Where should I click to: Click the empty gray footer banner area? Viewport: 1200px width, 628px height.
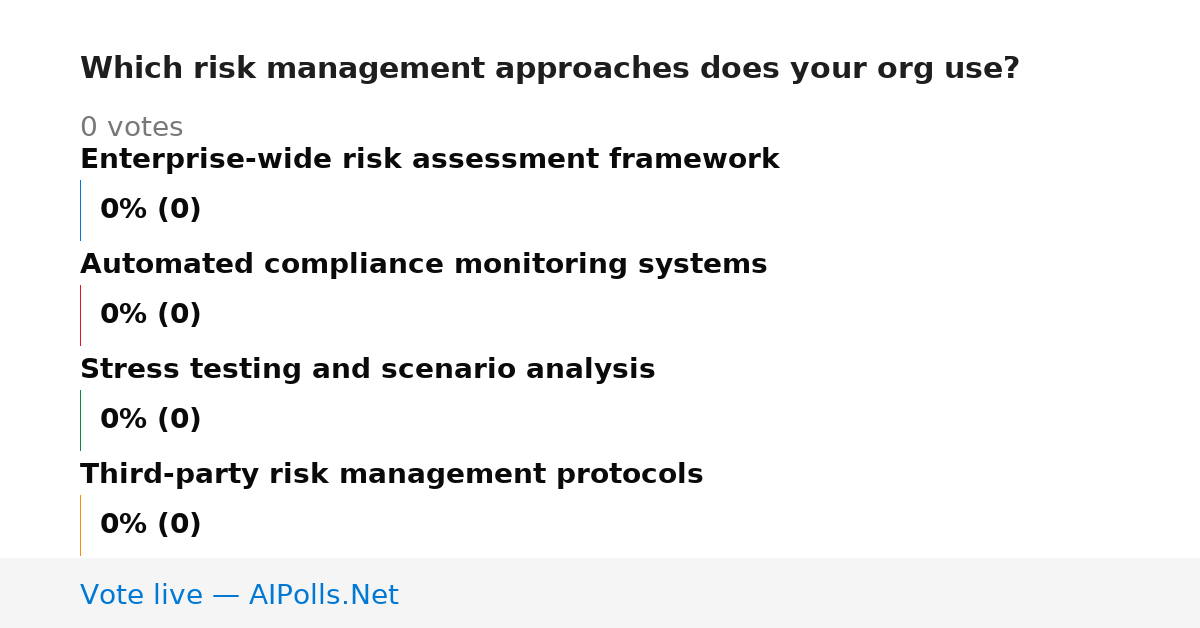click(x=800, y=593)
